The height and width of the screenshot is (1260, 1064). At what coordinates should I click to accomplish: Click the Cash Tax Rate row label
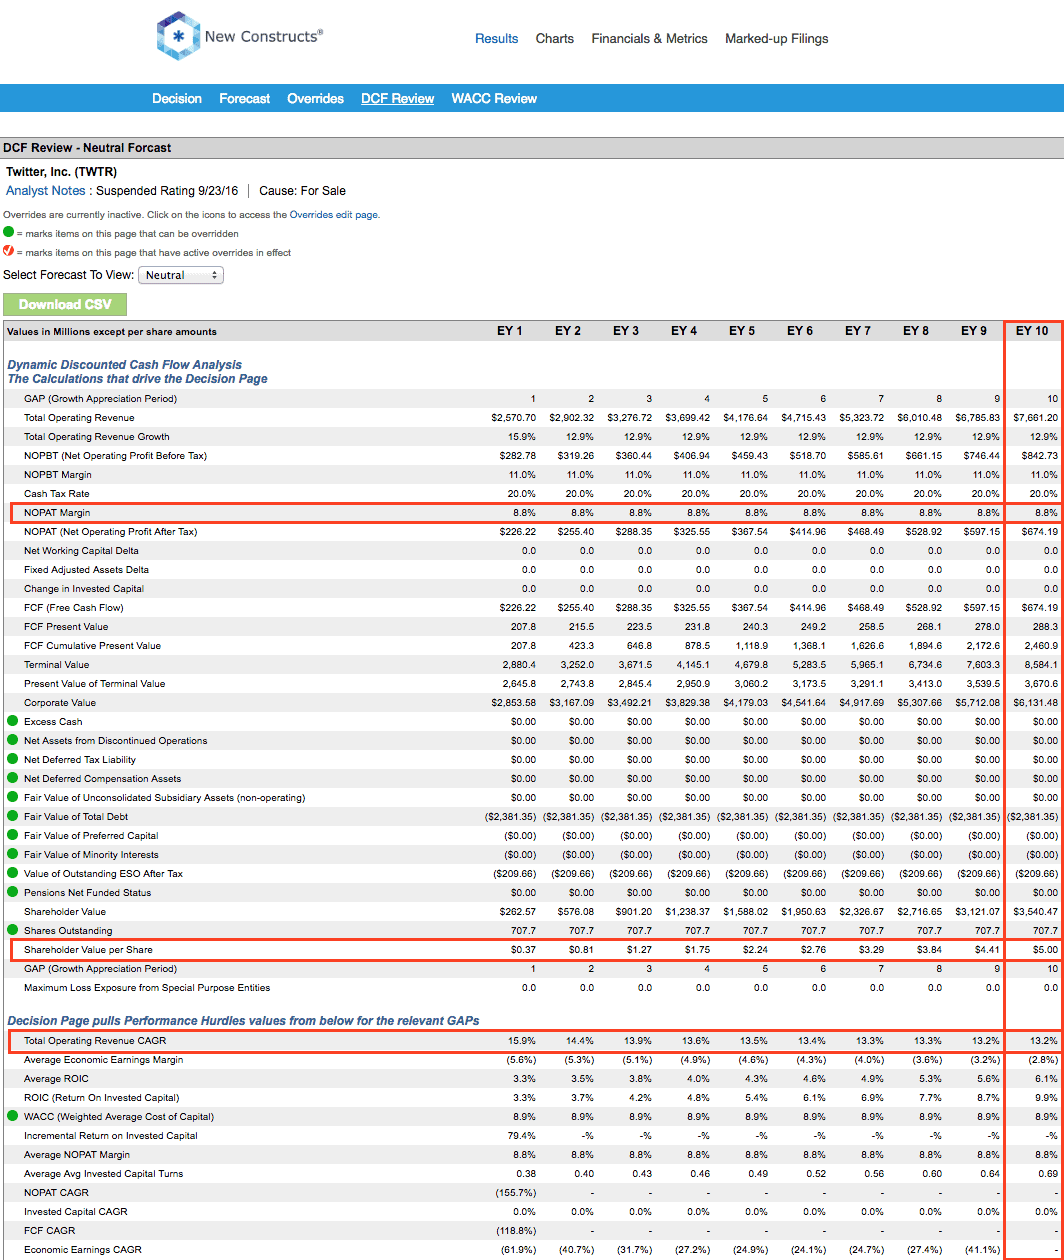57,493
